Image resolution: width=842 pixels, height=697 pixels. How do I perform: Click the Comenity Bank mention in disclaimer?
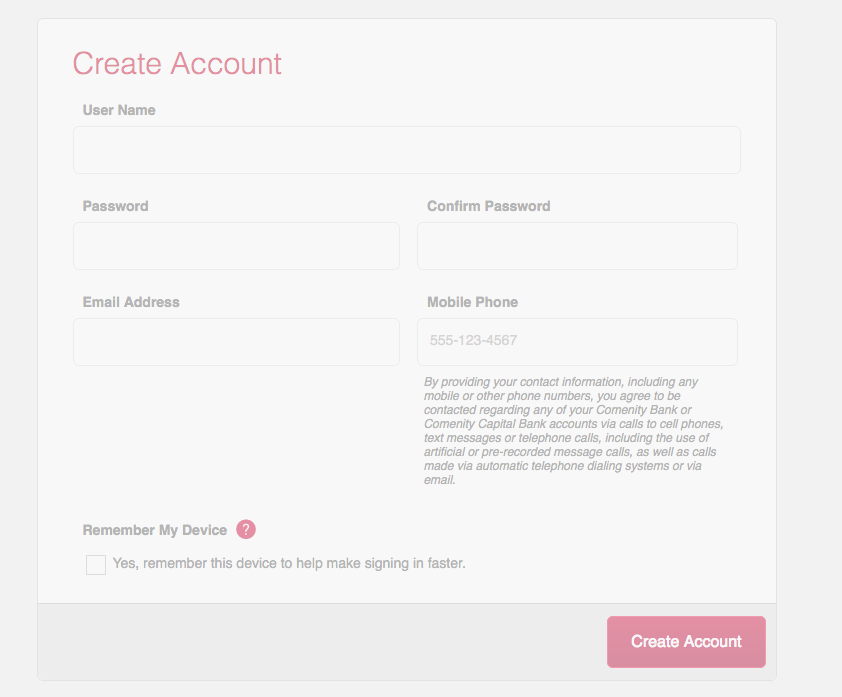click(x=637, y=410)
